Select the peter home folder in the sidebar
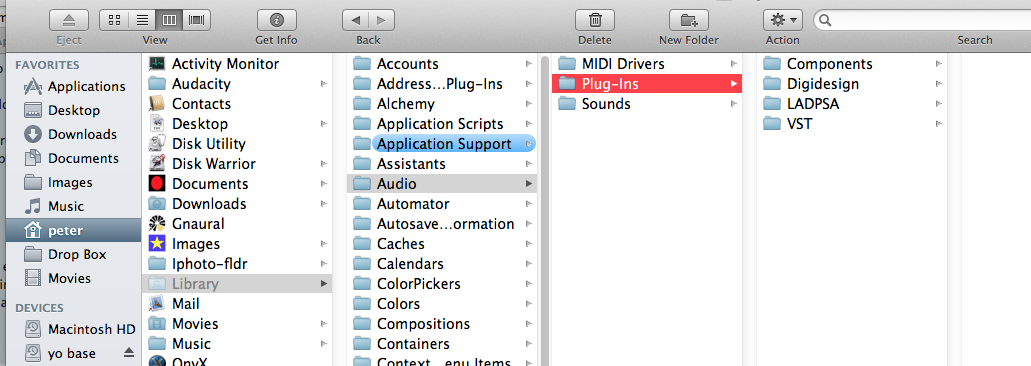This screenshot has width=1031, height=366. 73,231
